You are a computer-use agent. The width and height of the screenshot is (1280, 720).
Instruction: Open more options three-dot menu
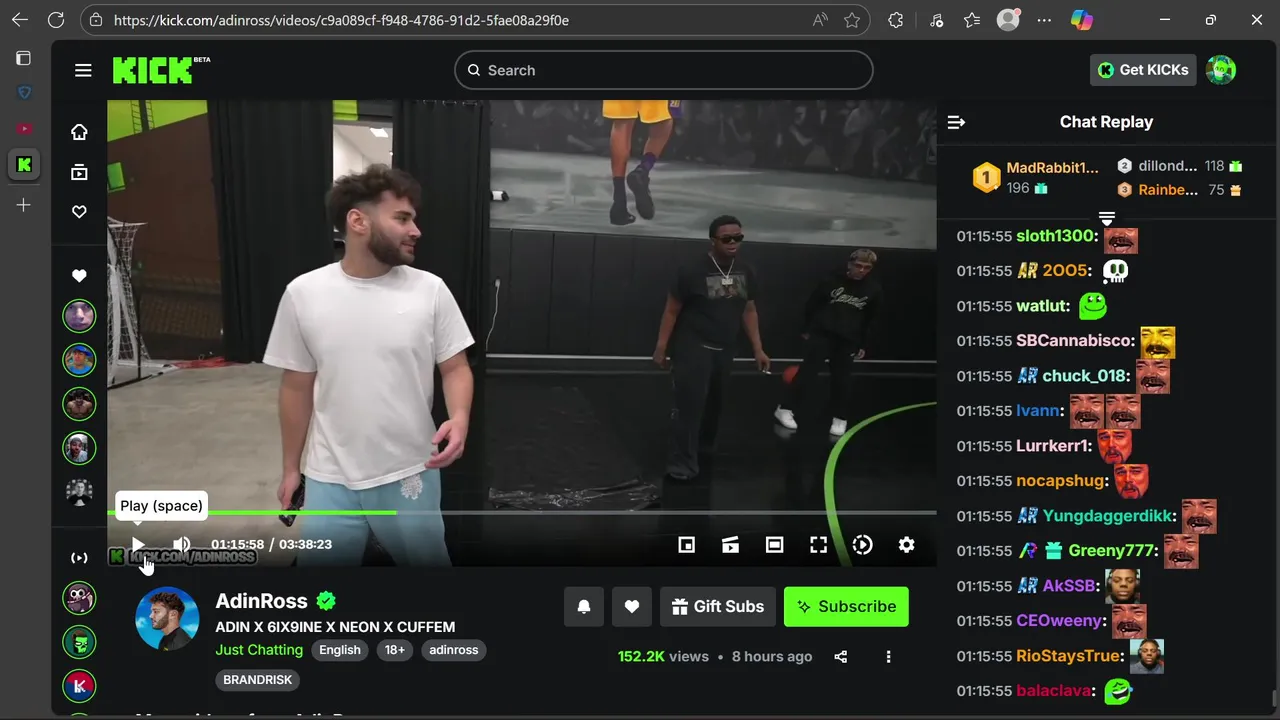click(x=888, y=657)
